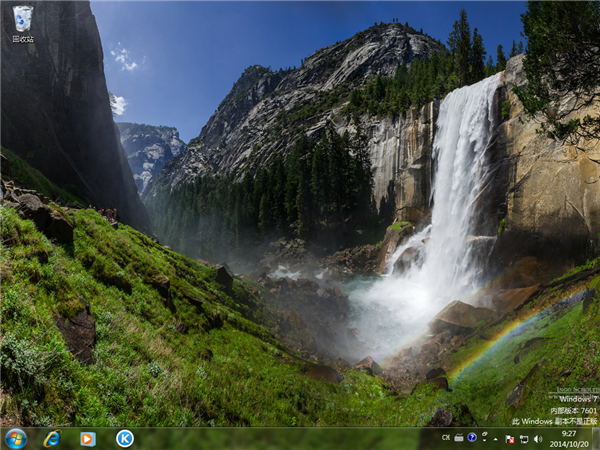Open the Windows Start menu

point(15,438)
